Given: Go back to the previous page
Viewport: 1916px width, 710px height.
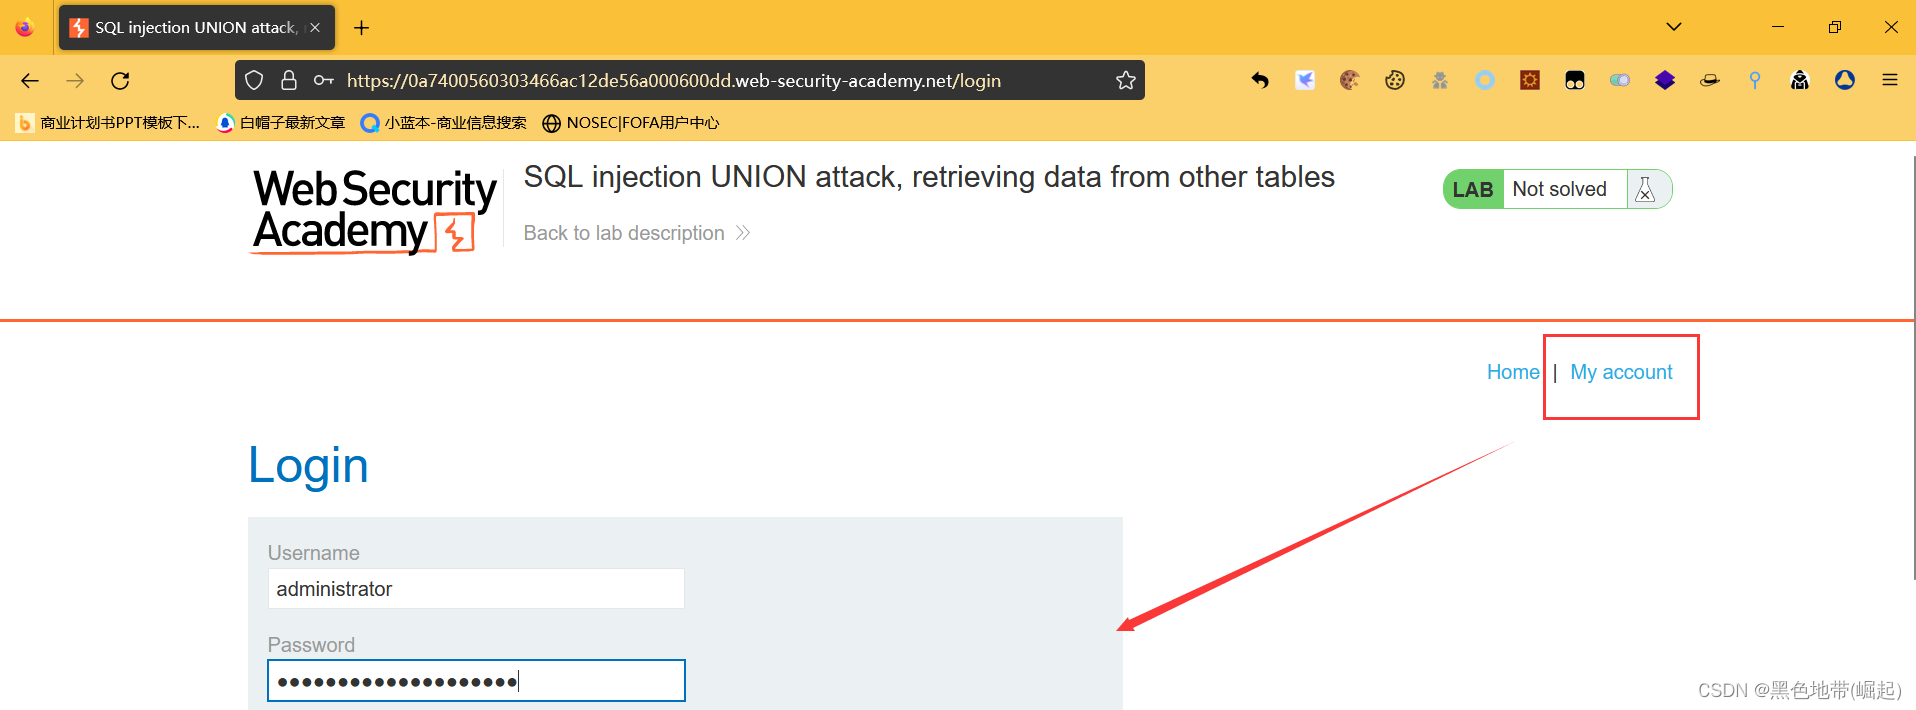Looking at the screenshot, I should 30,81.
